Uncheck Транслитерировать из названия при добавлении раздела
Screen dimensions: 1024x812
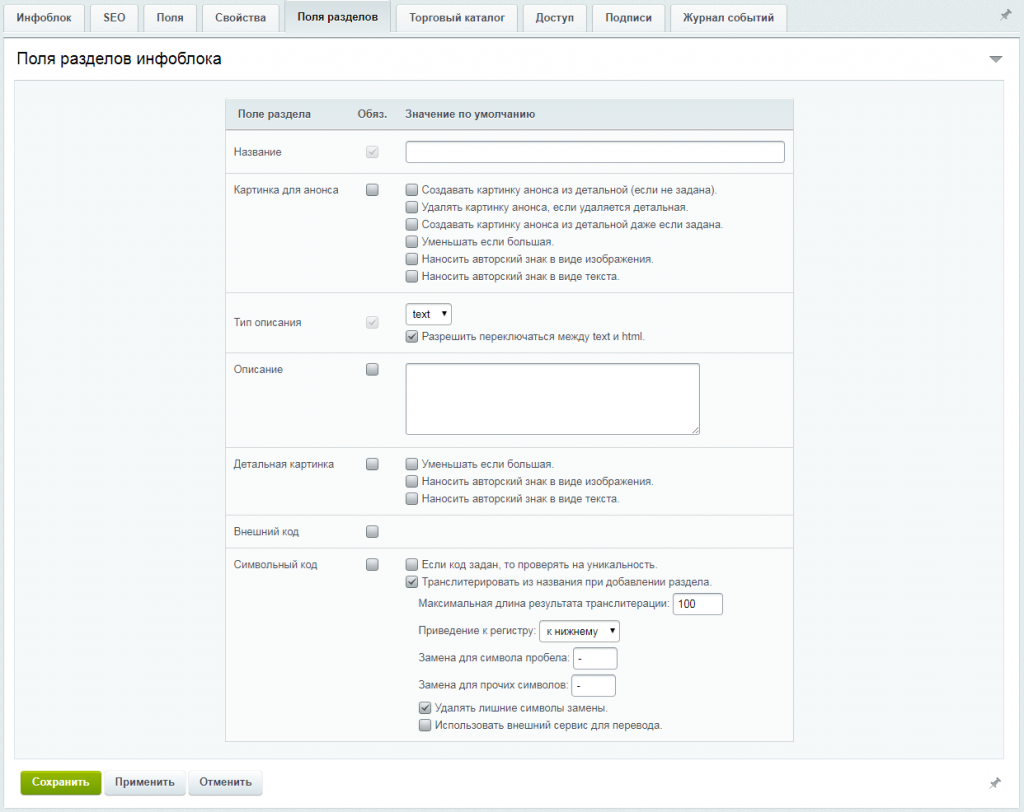pyautogui.click(x=411, y=581)
